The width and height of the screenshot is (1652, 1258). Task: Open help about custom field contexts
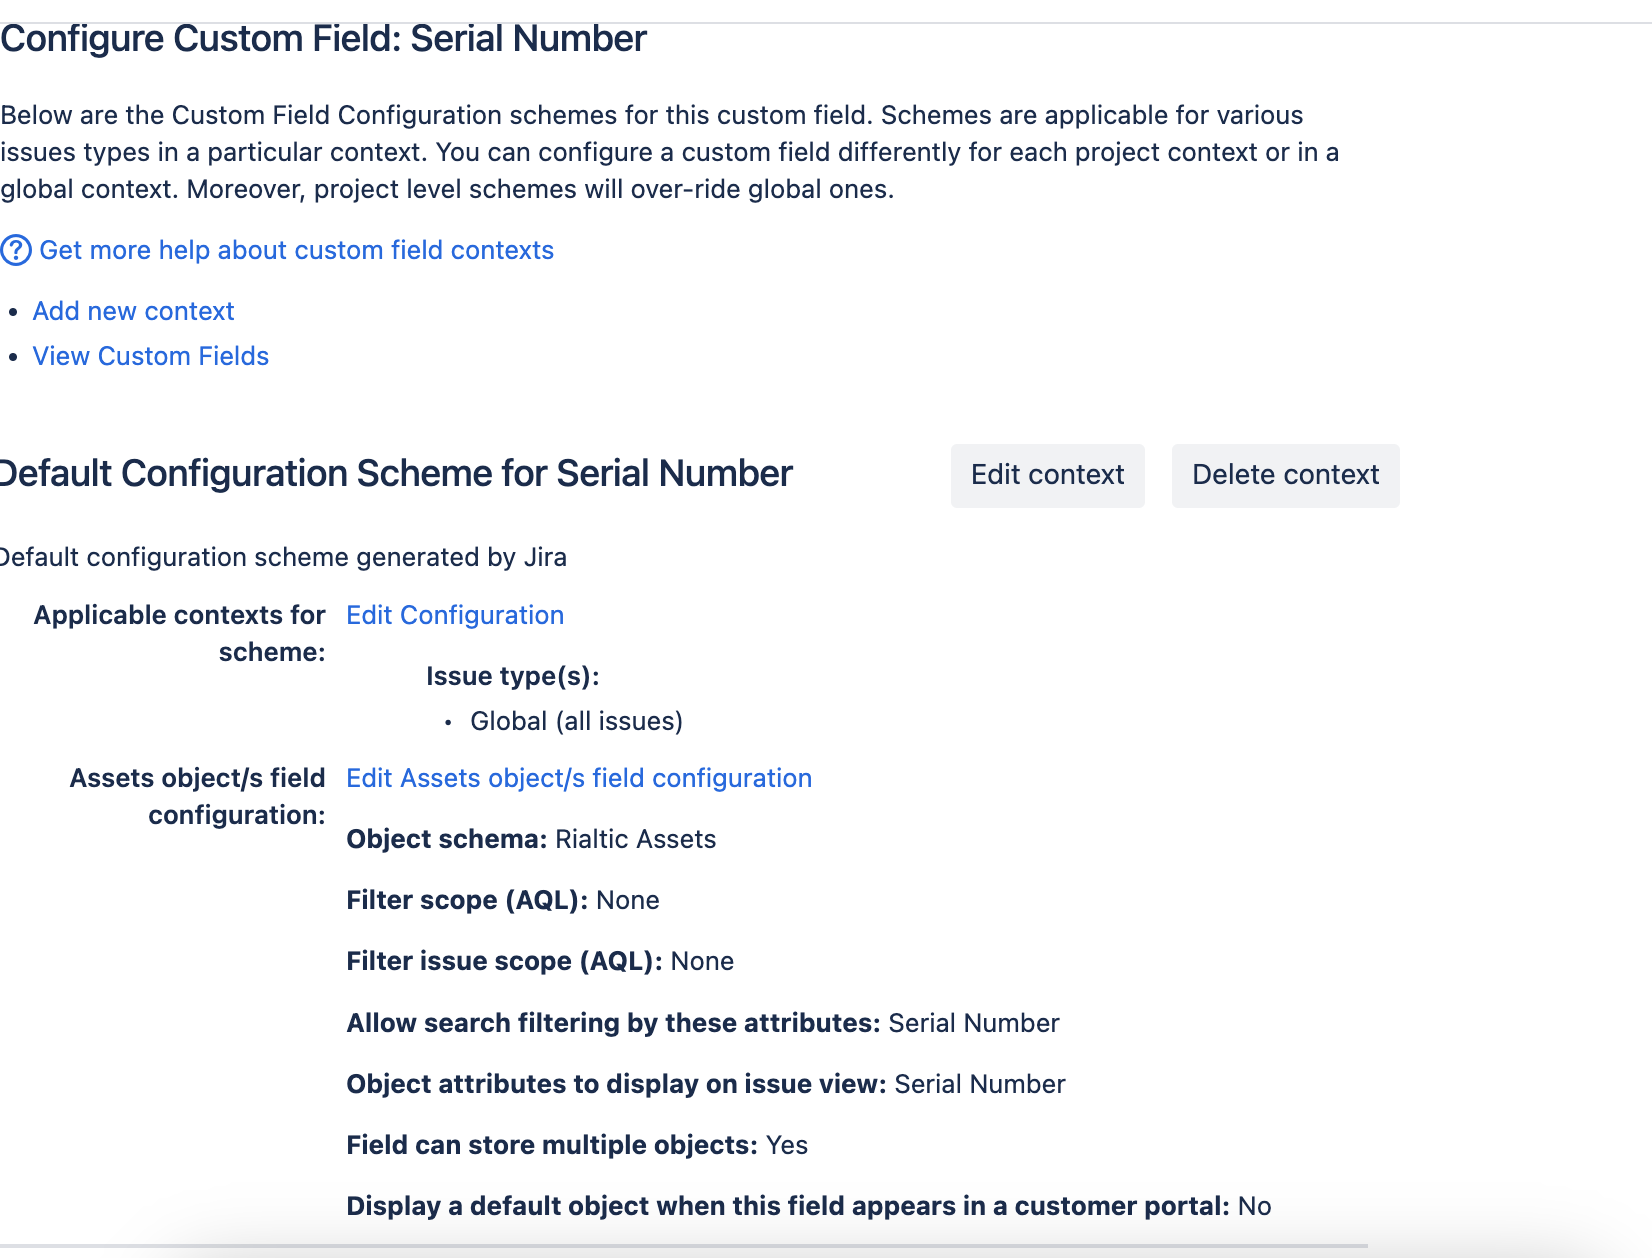click(296, 250)
